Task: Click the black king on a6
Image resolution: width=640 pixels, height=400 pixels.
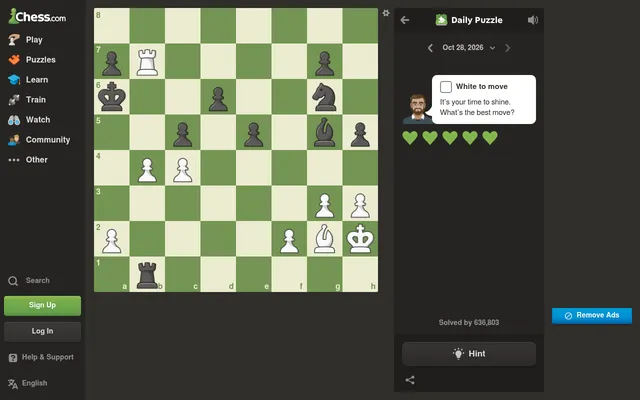Action: [112, 97]
